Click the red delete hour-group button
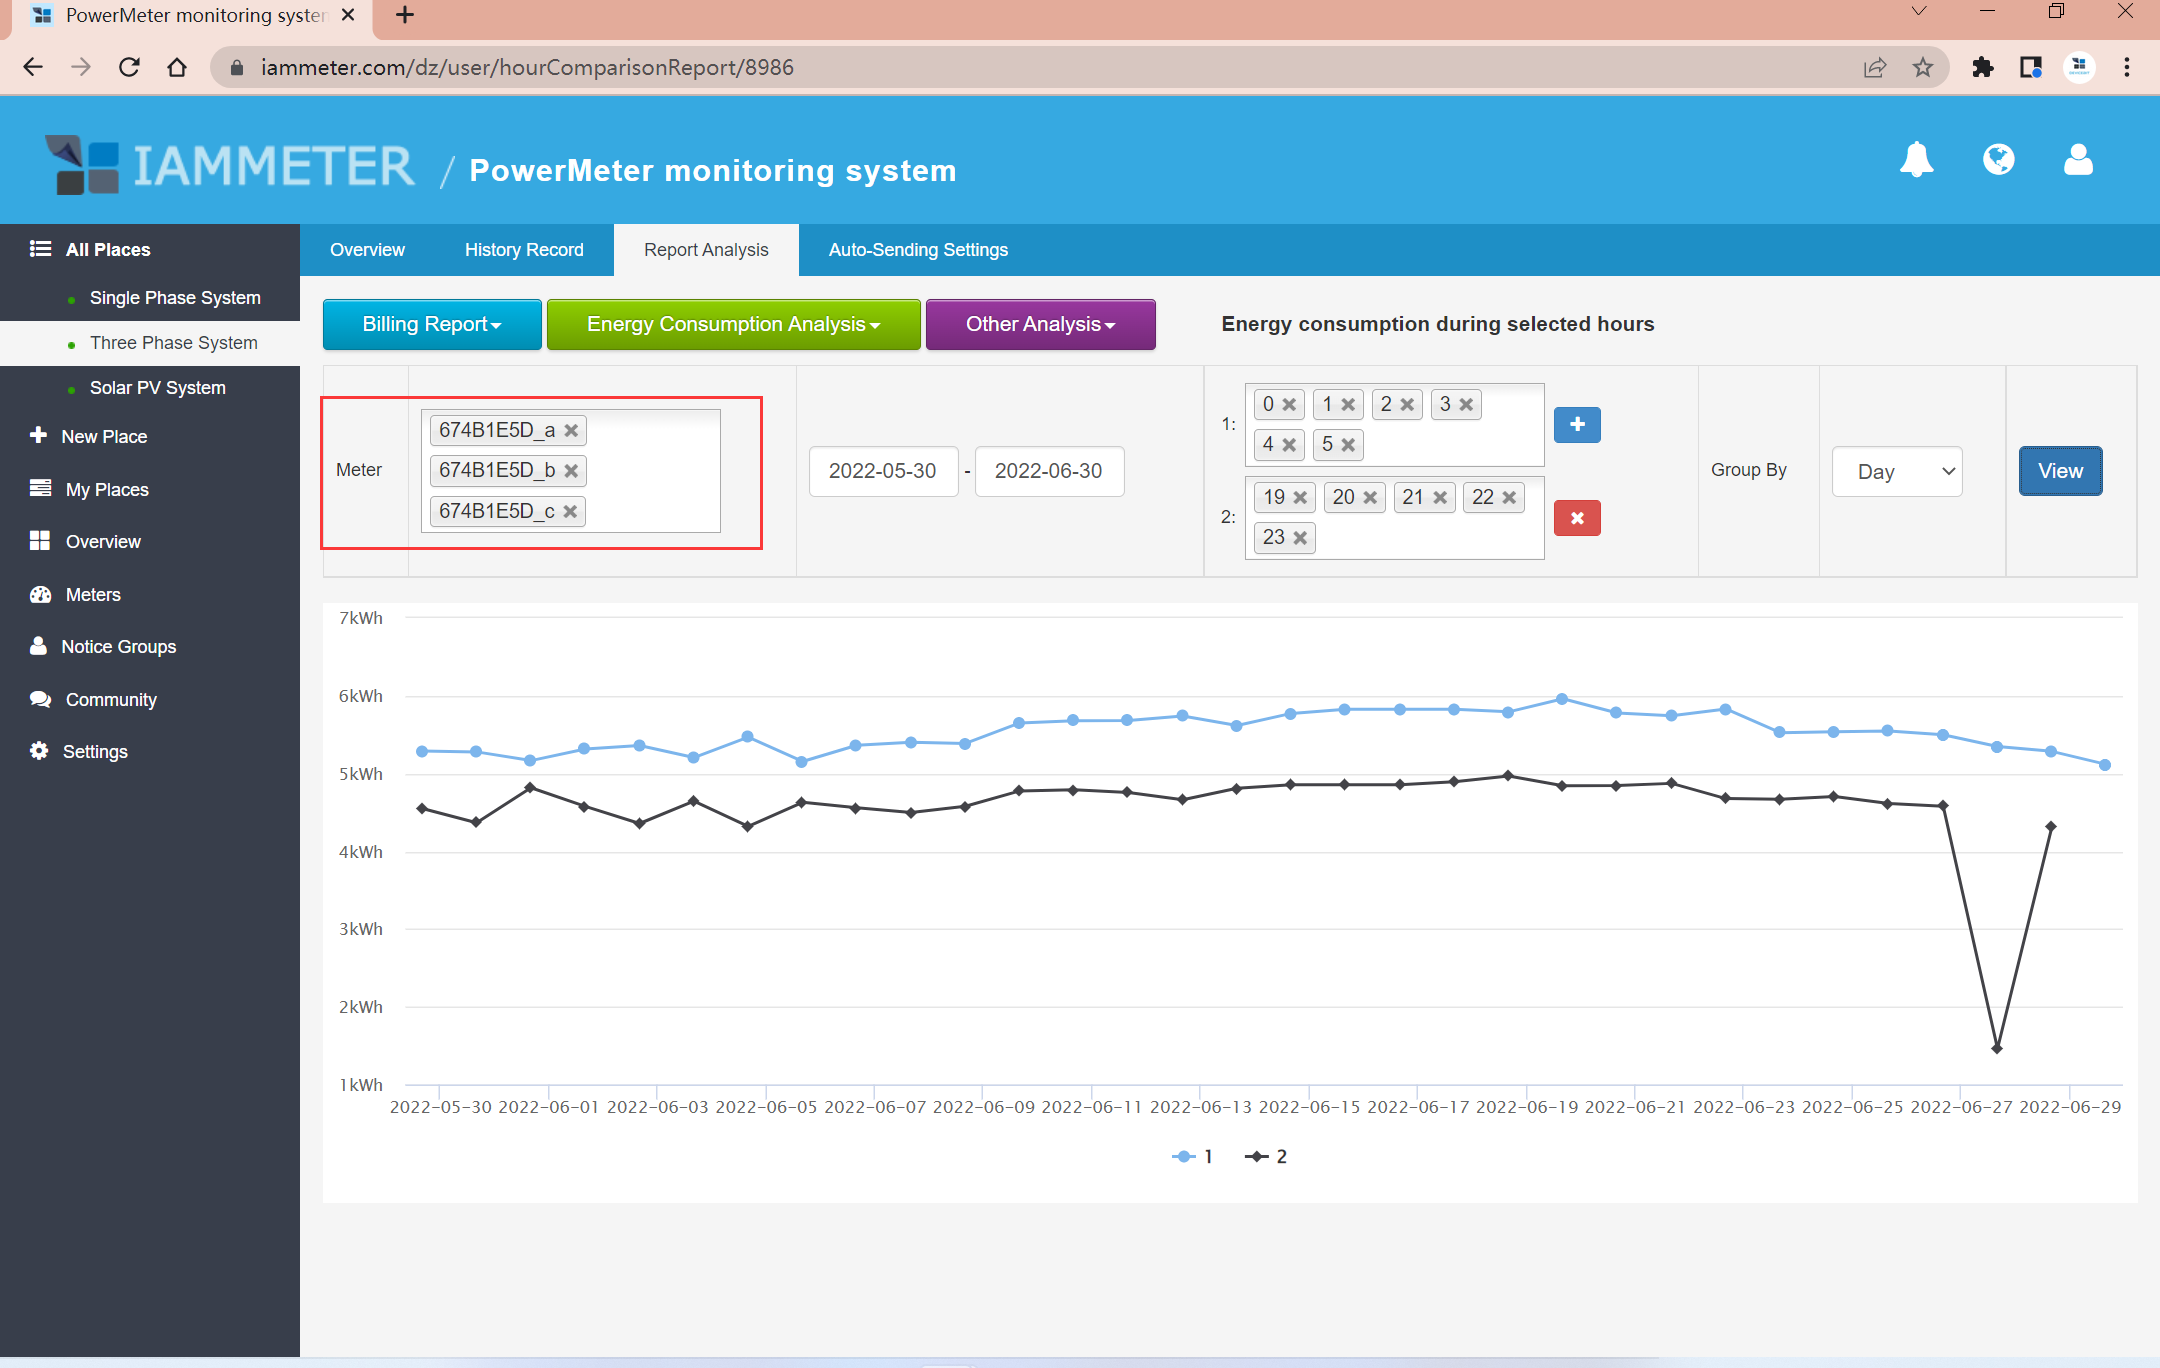Viewport: 2160px width, 1368px height. pyautogui.click(x=1576, y=518)
